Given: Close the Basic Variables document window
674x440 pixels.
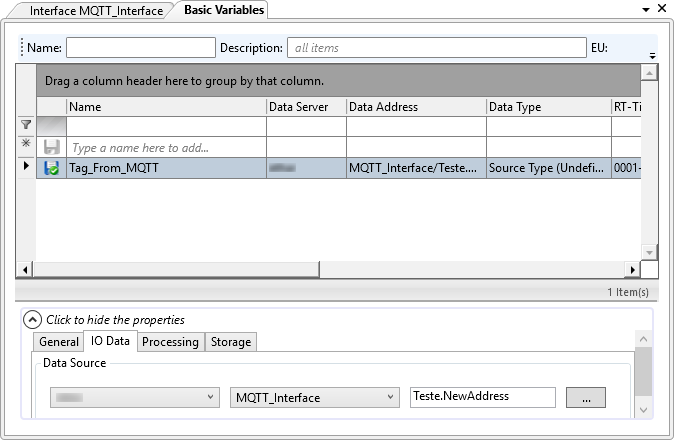Looking at the screenshot, I should 661,11.
